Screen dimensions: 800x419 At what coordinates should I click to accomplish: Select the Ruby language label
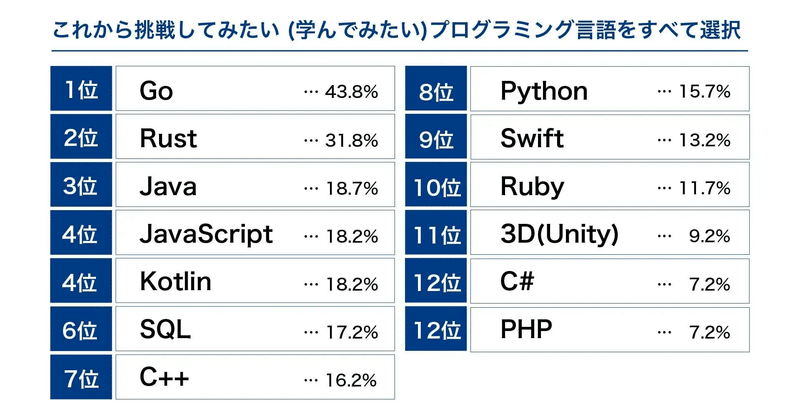532,187
